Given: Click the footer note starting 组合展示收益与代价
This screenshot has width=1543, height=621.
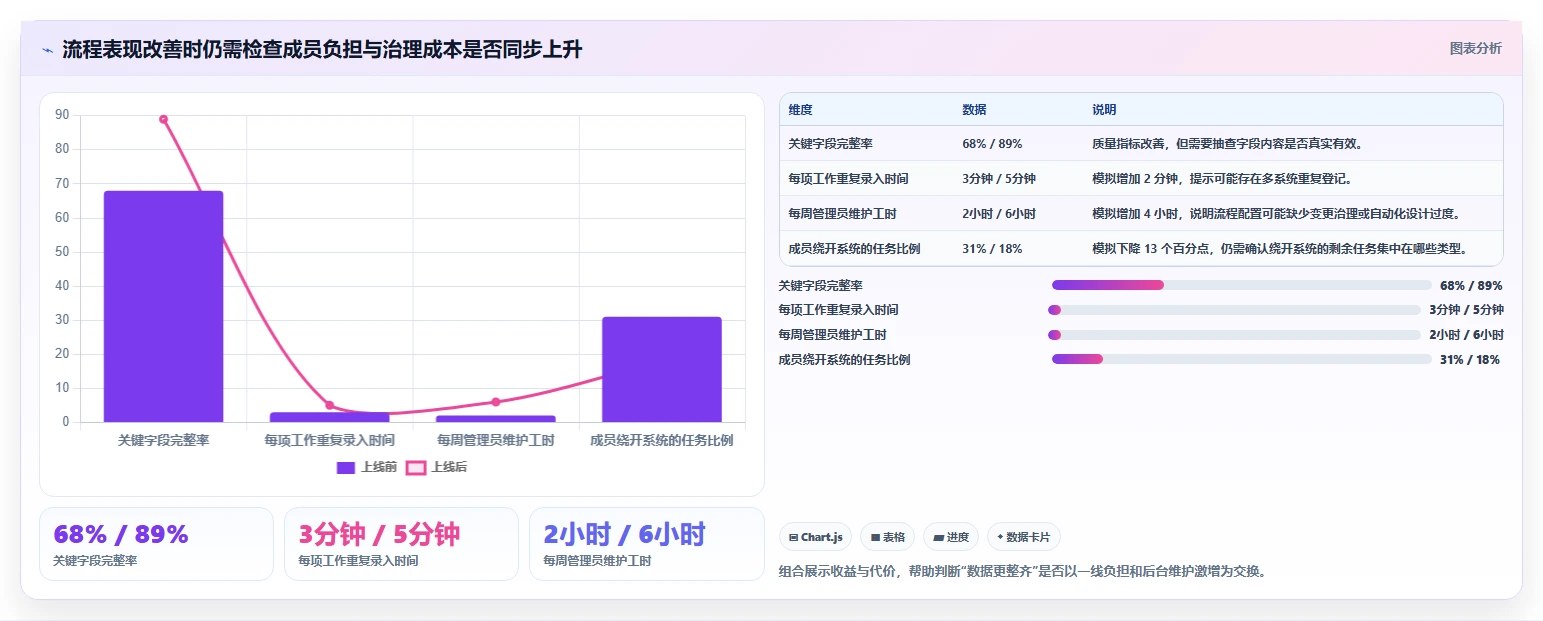Looking at the screenshot, I should (x=1022, y=573).
